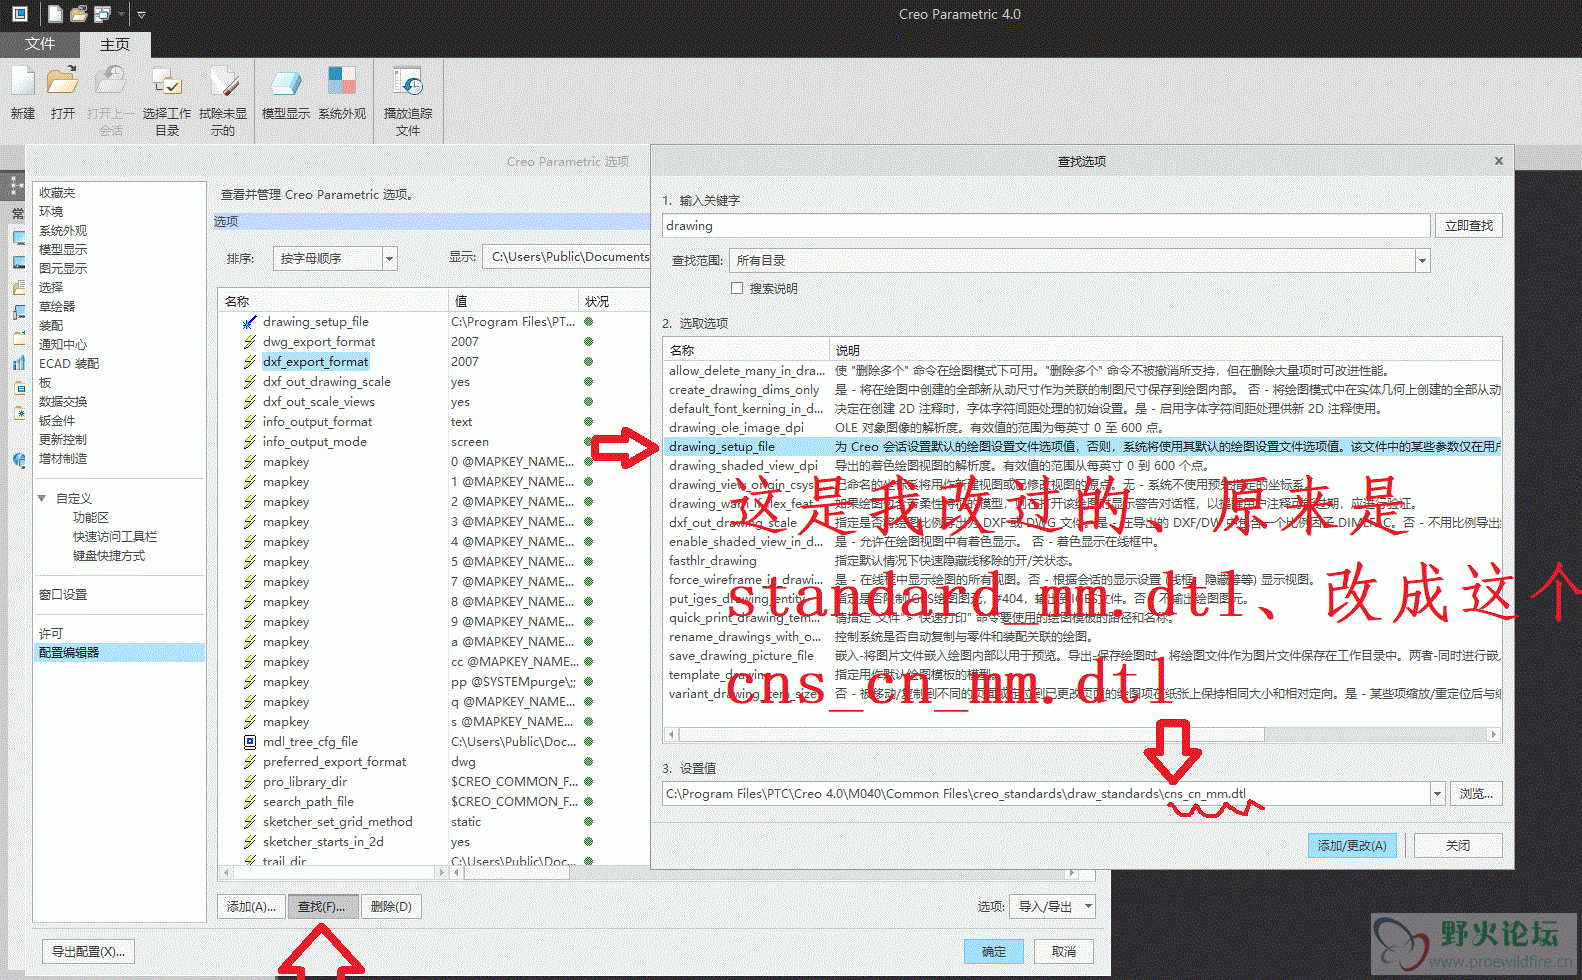Select 配置编辑器 in the sidebar
This screenshot has width=1582, height=980.
coord(120,652)
